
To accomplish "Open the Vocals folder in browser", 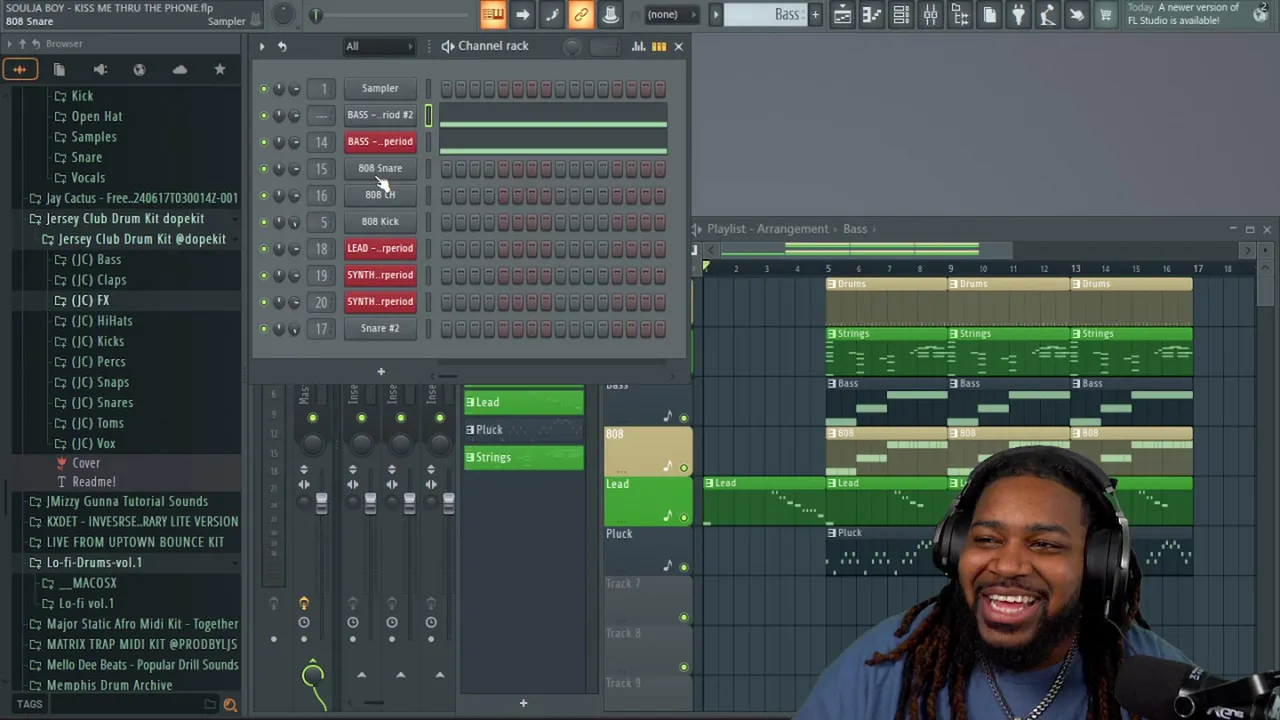I will (x=87, y=177).
